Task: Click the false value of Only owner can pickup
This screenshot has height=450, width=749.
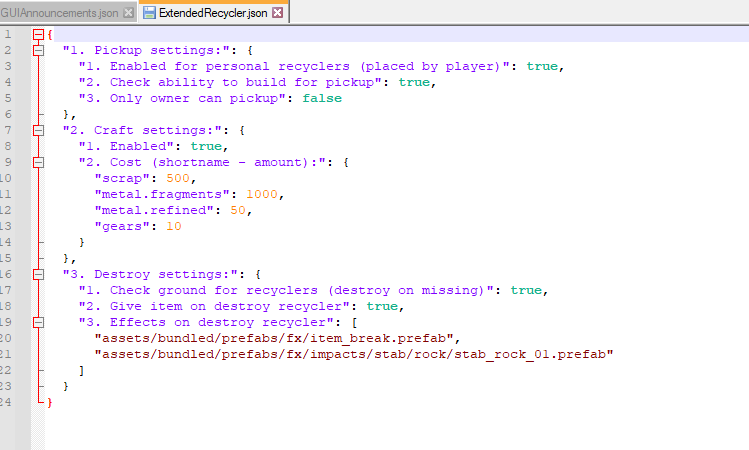Action: tap(322, 98)
